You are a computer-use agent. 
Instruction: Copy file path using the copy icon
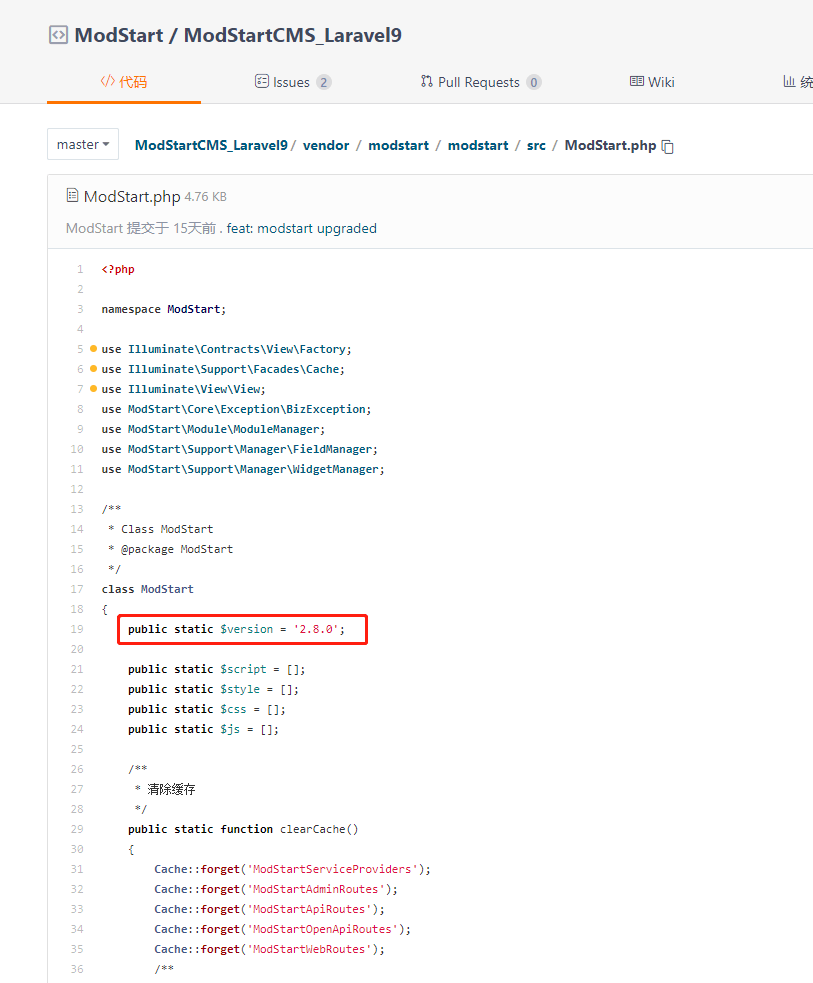tap(668, 146)
